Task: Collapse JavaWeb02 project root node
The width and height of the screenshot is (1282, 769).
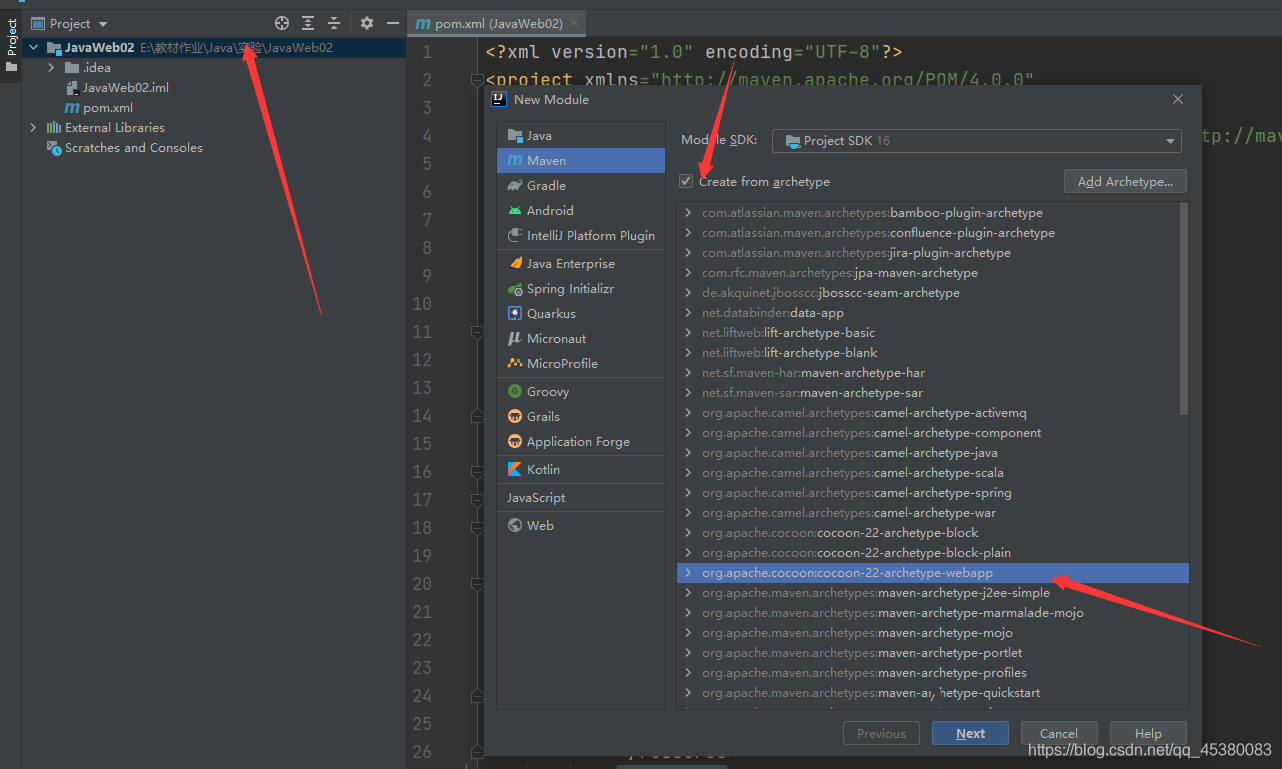Action: pyautogui.click(x=34, y=48)
